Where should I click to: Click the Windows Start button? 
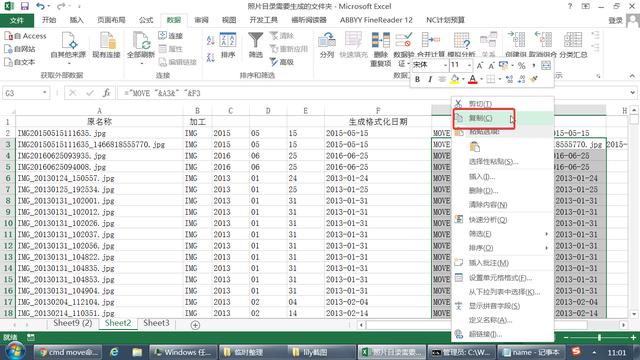(x=15, y=351)
